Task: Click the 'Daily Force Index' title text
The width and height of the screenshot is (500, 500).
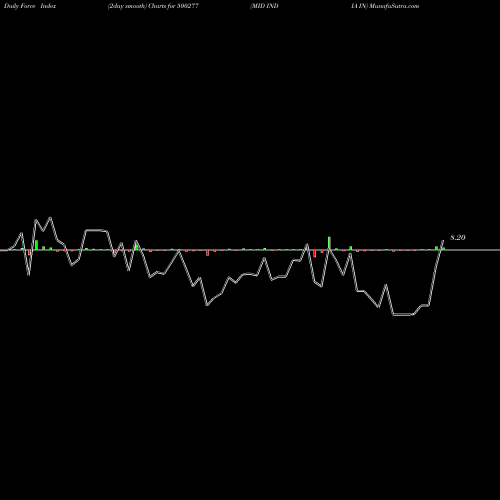Action: tap(30, 6)
